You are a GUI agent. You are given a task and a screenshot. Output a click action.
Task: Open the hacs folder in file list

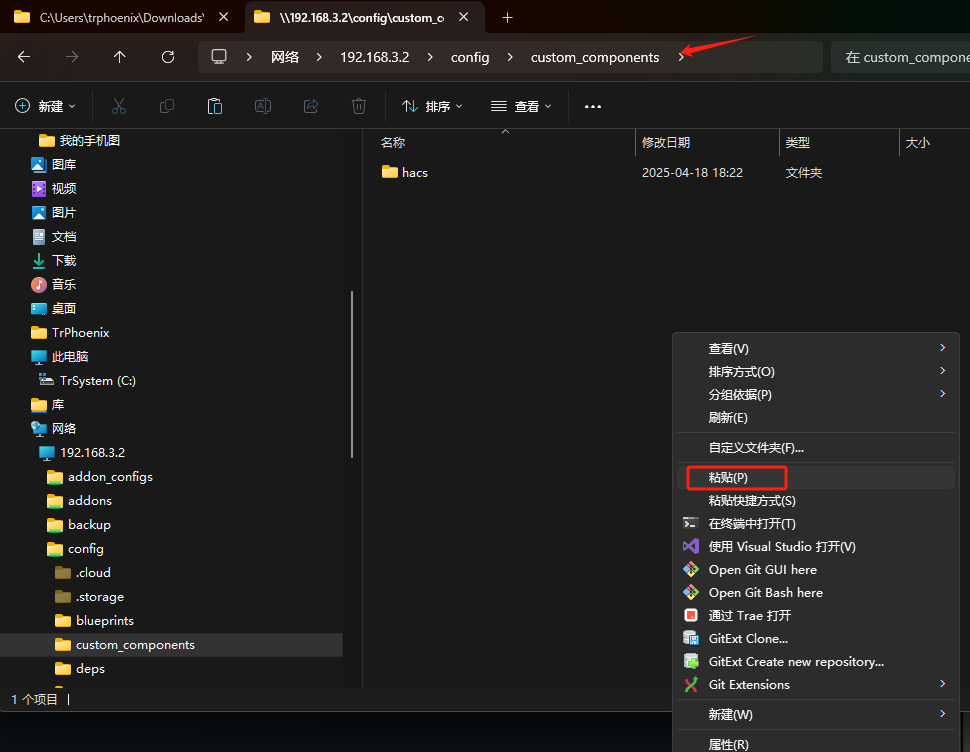(414, 172)
